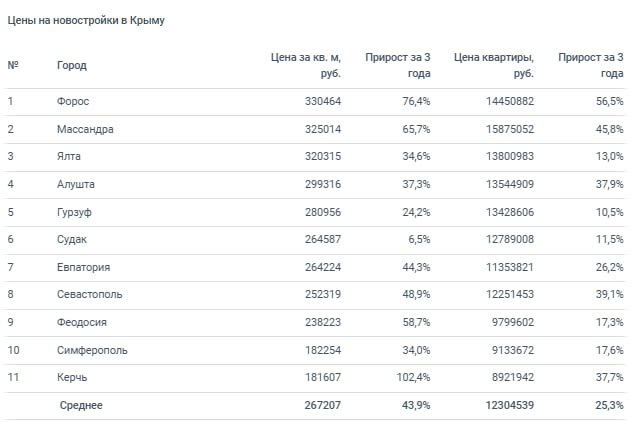The image size is (633, 423).
Task: Click the average growth 43,9%
Action: (417, 405)
